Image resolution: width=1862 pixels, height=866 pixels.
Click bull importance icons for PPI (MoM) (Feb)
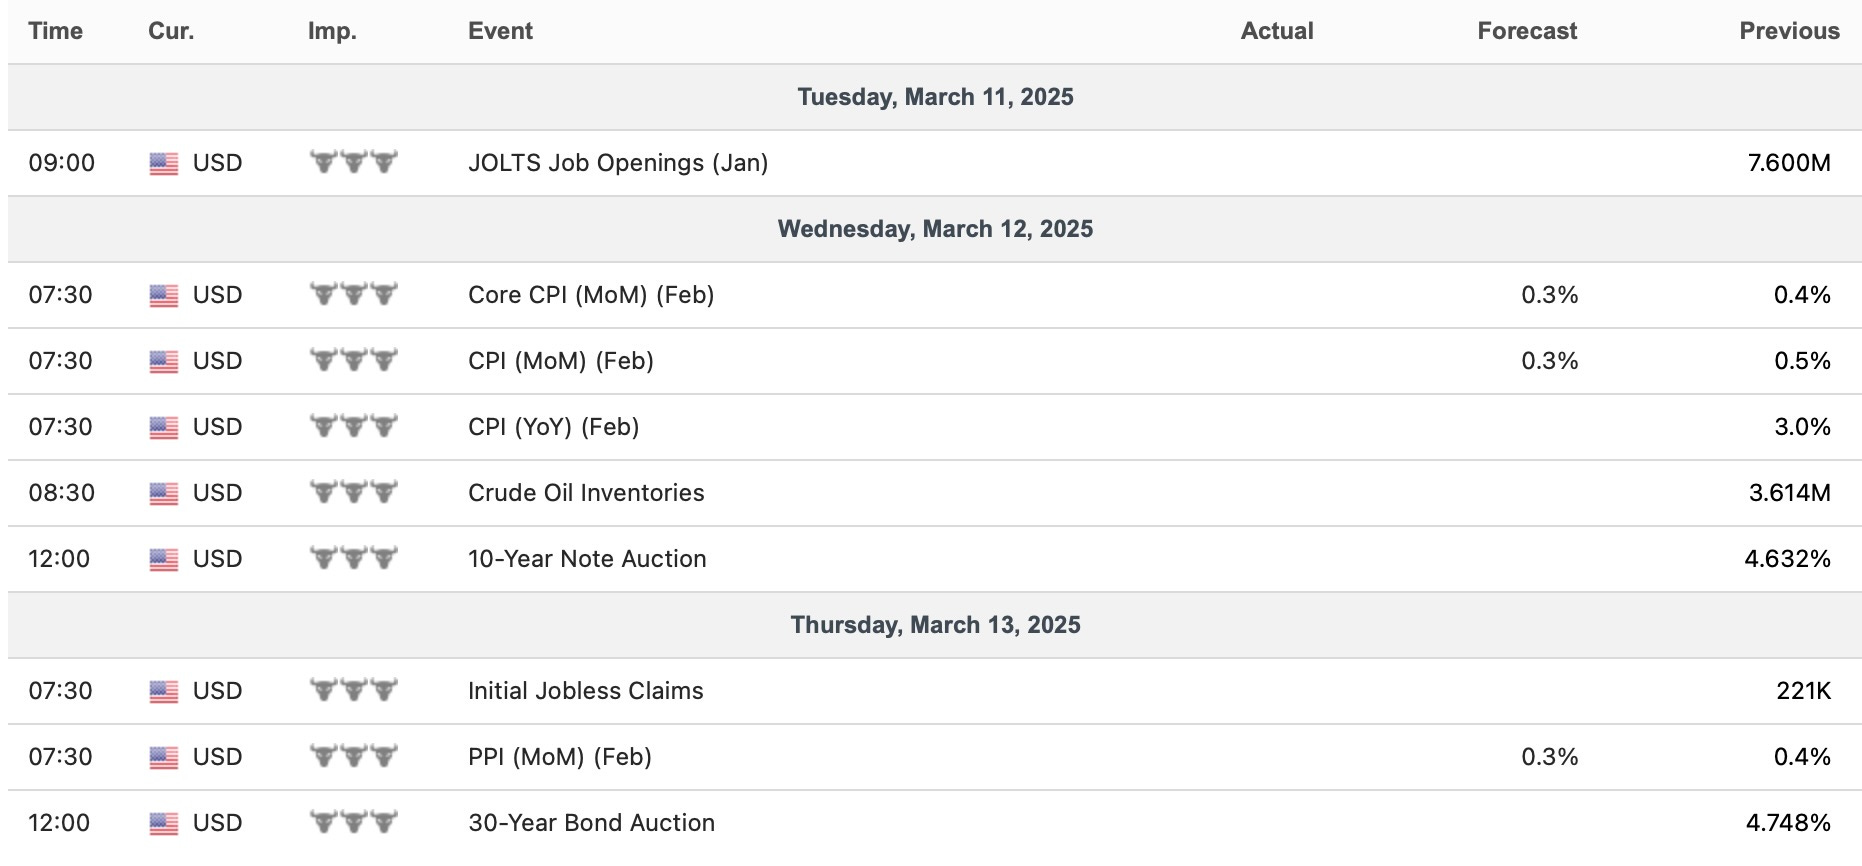[354, 756]
